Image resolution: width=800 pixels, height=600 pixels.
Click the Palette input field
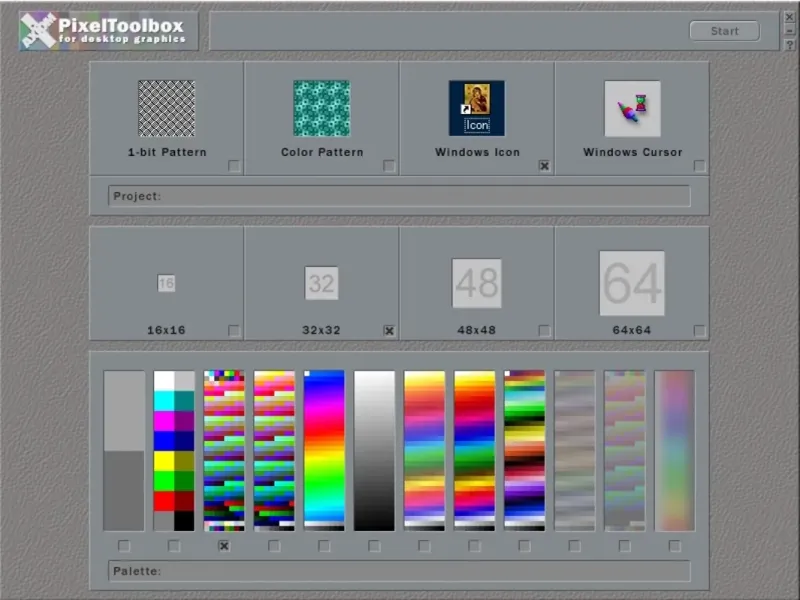[x=399, y=571]
